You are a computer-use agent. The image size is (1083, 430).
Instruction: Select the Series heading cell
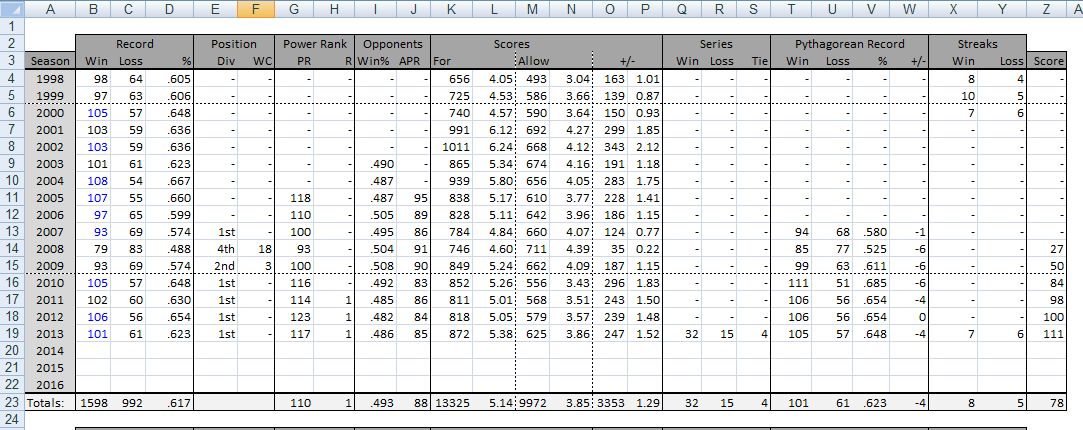(x=717, y=44)
